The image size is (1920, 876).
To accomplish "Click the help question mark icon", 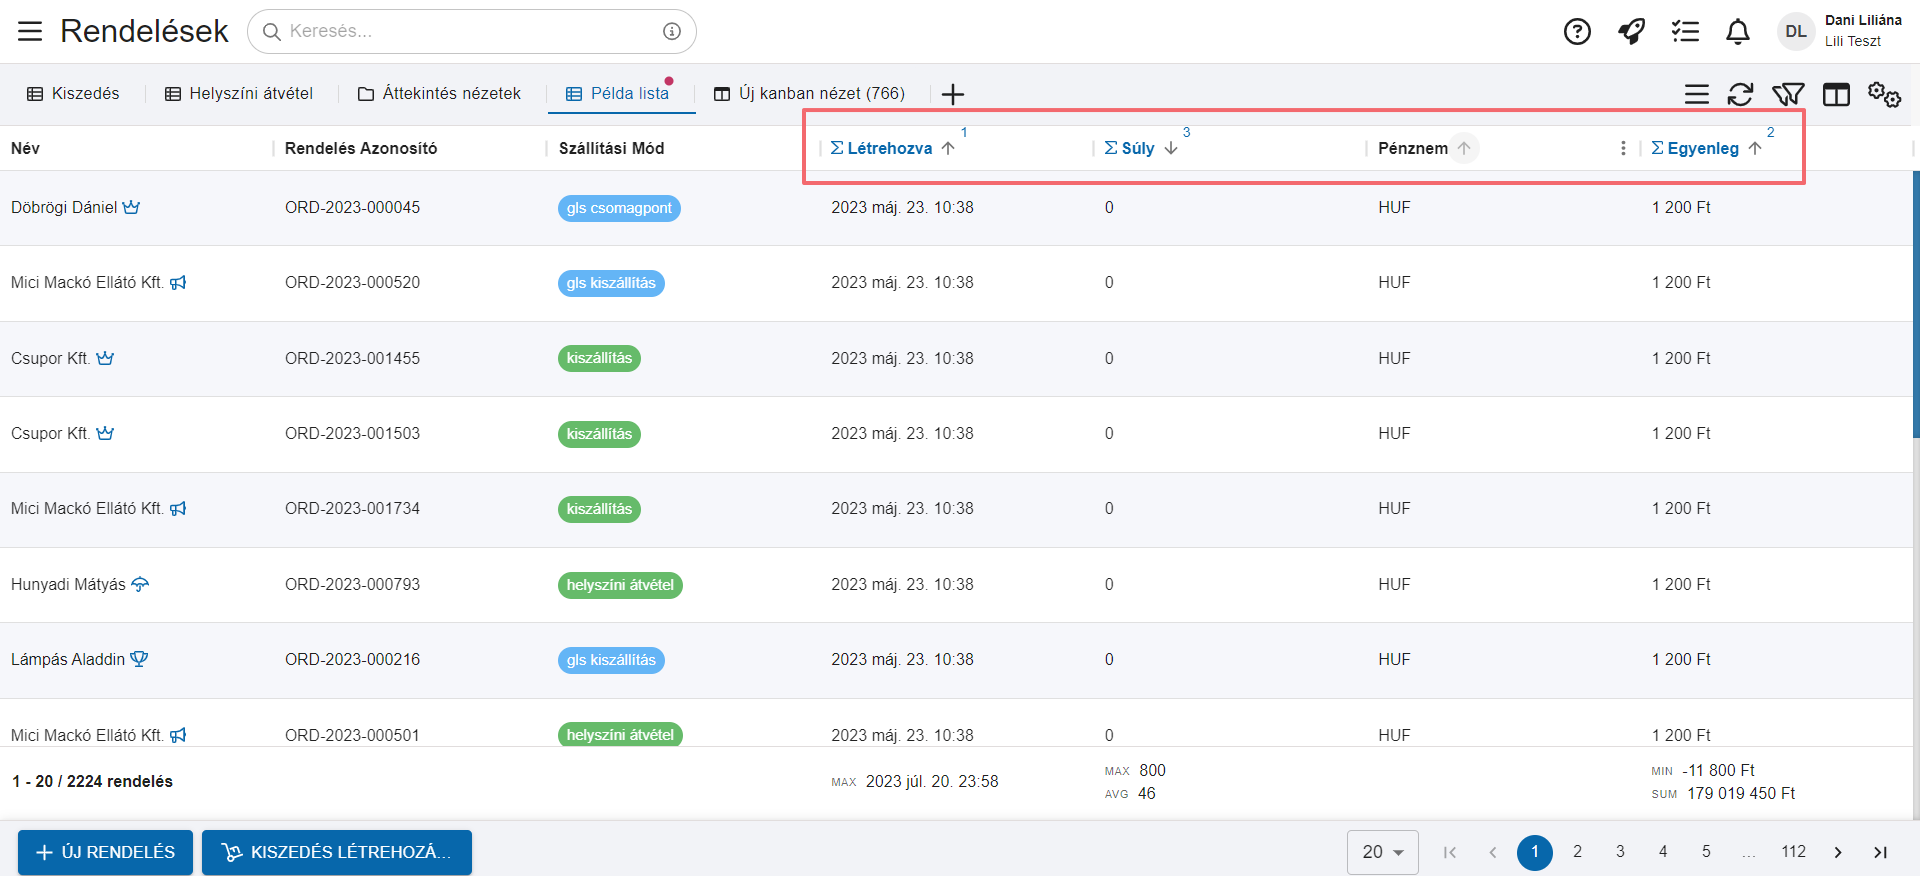I will pyautogui.click(x=1577, y=32).
